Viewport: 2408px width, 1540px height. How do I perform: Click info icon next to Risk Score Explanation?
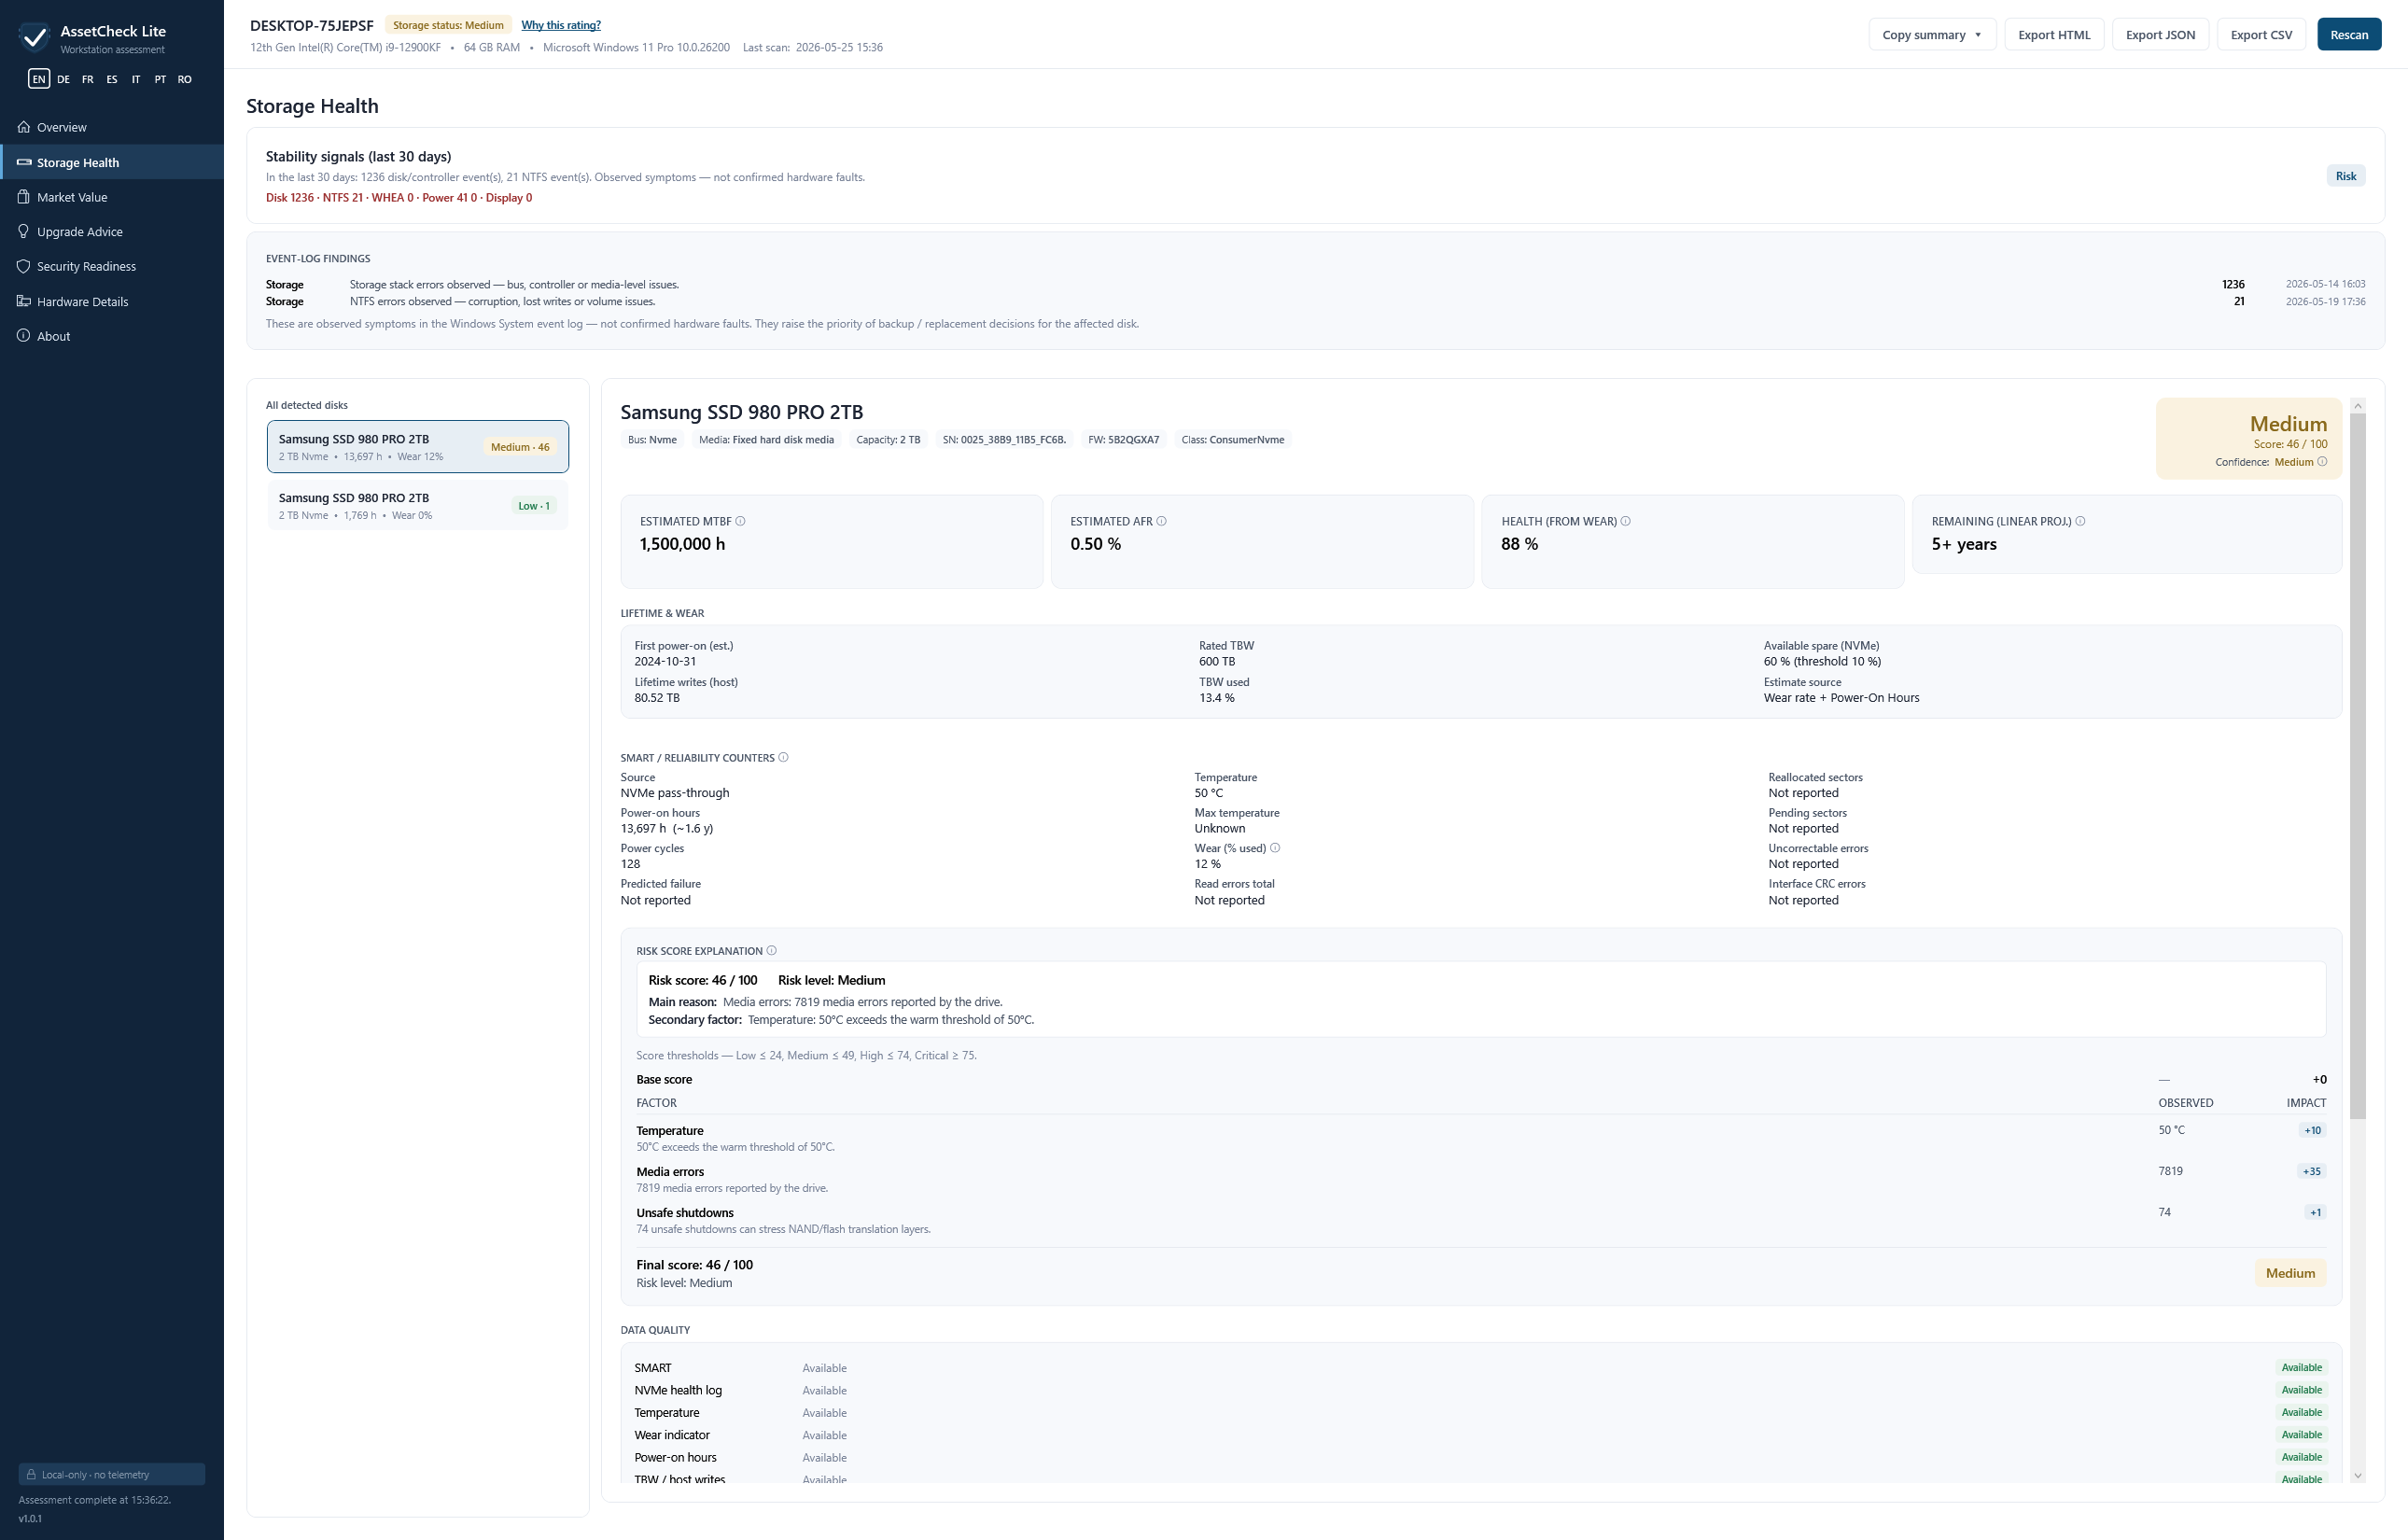pyautogui.click(x=771, y=951)
